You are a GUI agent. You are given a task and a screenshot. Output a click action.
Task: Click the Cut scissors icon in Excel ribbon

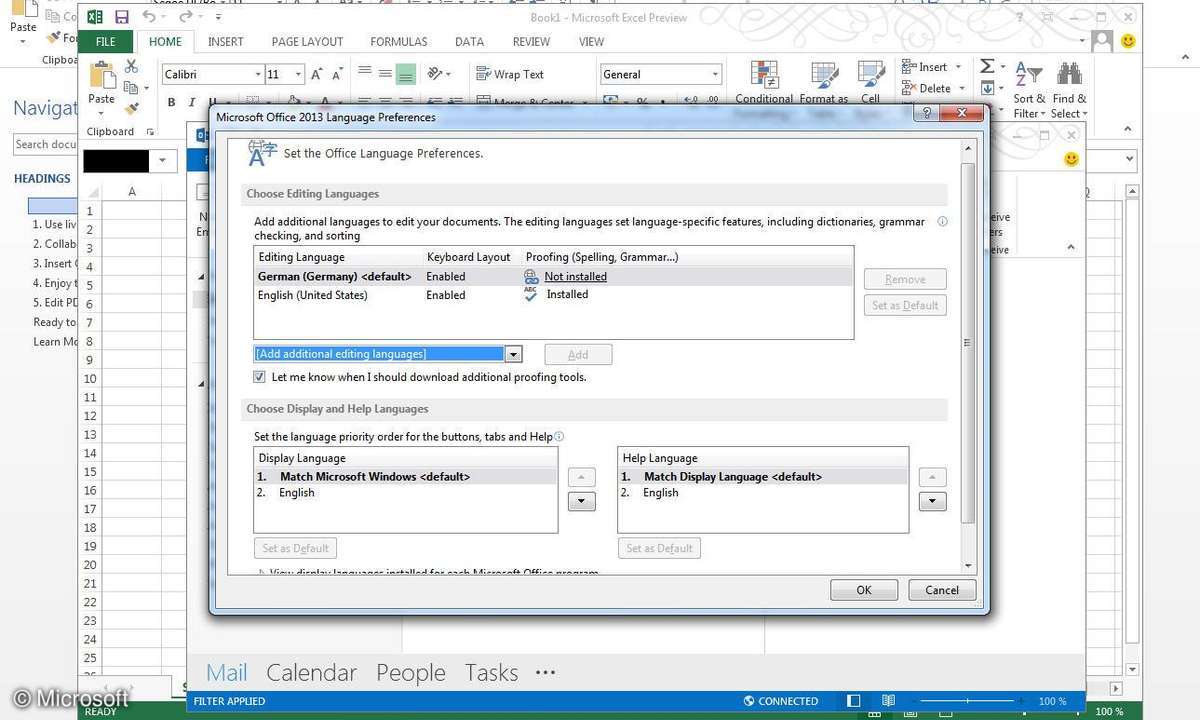pos(131,67)
